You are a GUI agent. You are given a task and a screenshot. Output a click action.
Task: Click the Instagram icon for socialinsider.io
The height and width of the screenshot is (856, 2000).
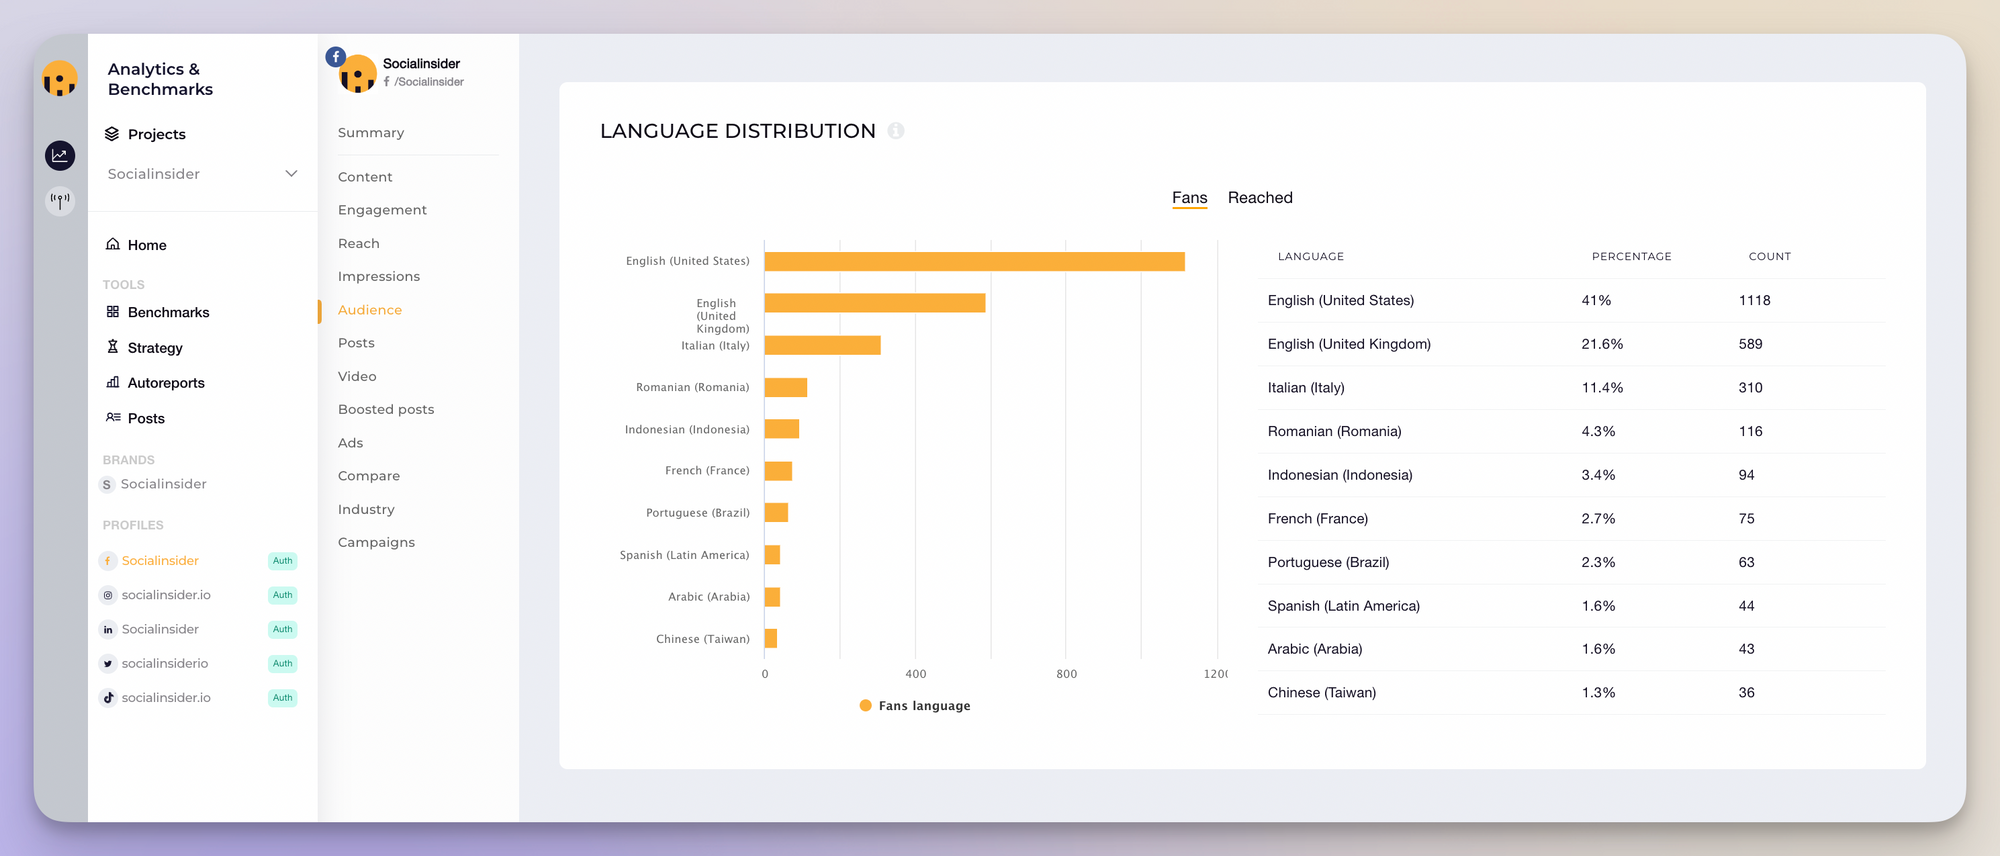click(108, 595)
